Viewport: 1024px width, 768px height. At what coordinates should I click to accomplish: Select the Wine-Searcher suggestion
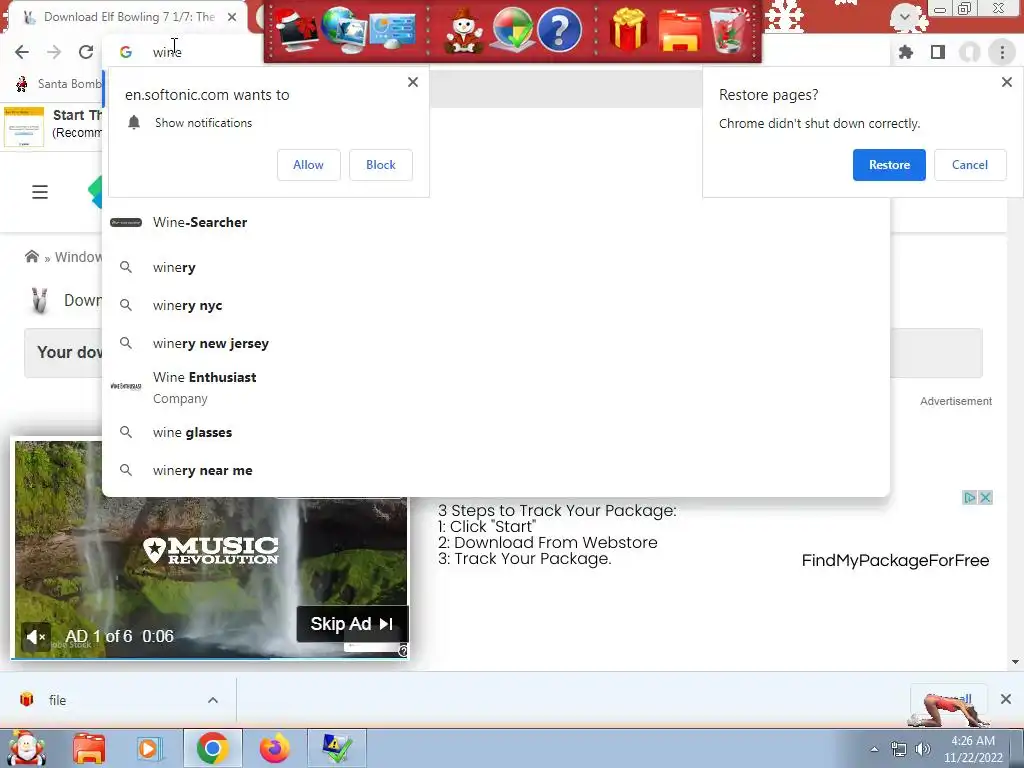pyautogui.click(x=496, y=222)
